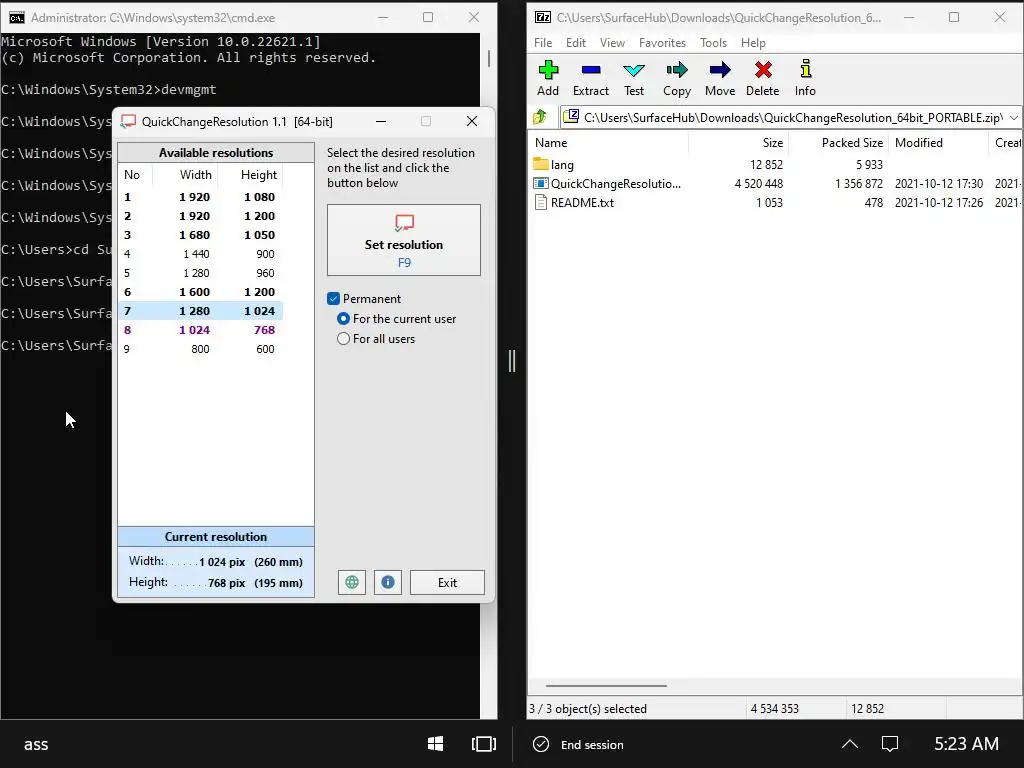Screen dimensions: 1024x768
Task: Click the cmd.exe title bar icon
Action: point(16,18)
